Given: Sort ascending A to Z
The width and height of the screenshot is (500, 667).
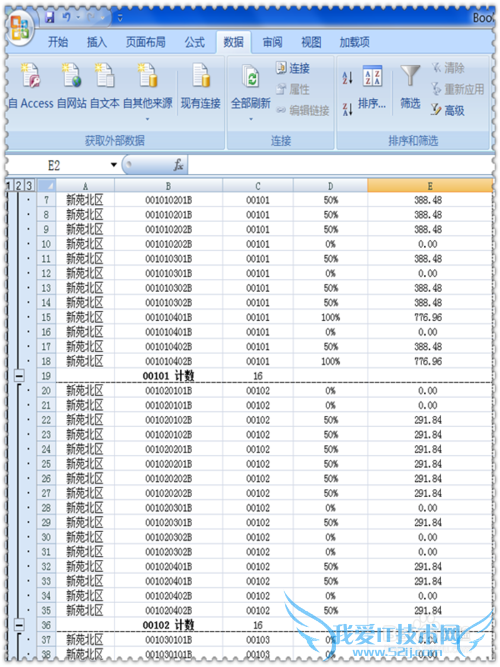Looking at the screenshot, I should (x=347, y=77).
